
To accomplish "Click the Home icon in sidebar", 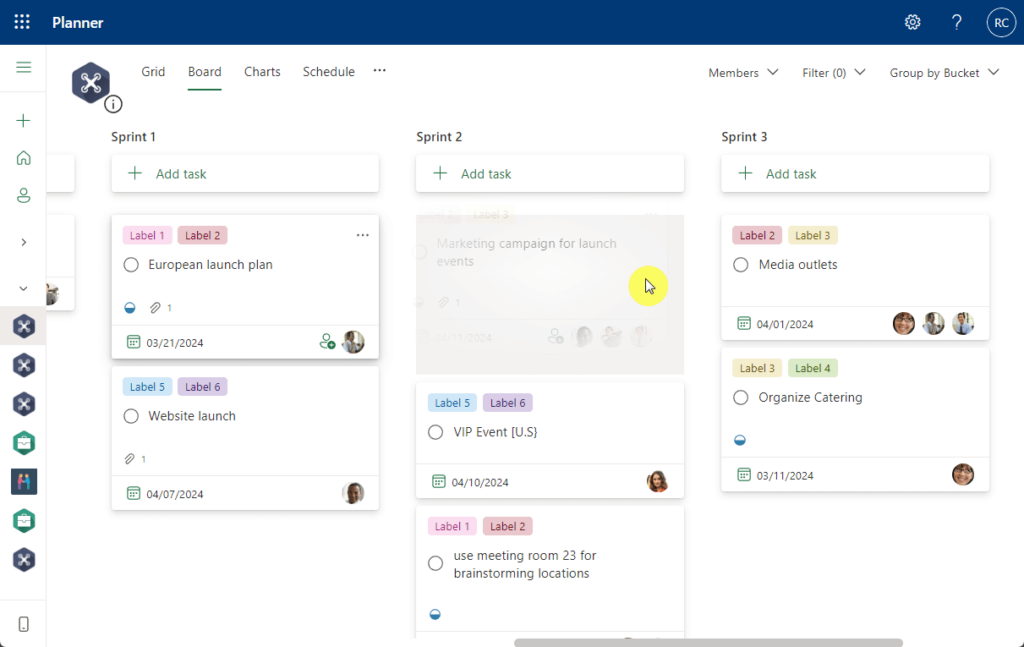I will [24, 158].
